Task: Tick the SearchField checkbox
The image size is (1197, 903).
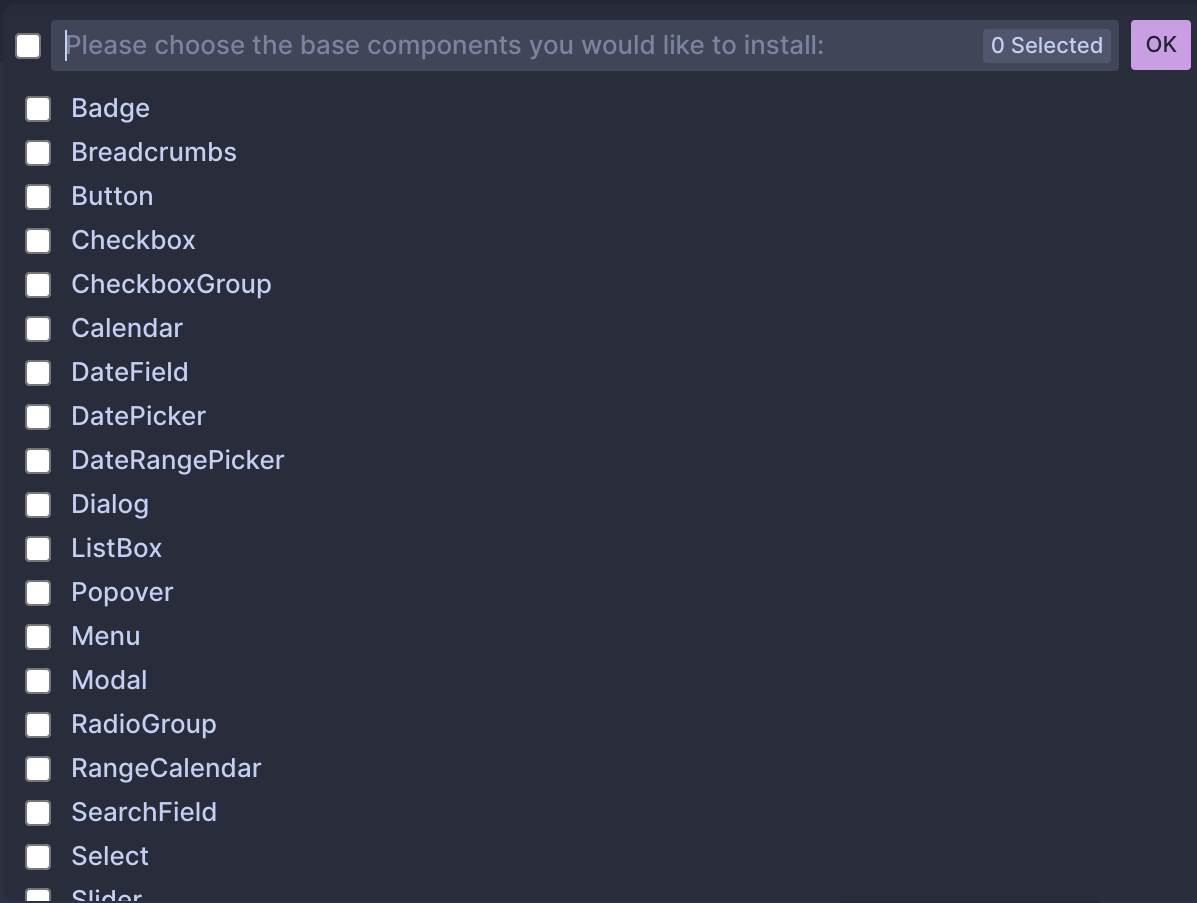Action: [38, 813]
